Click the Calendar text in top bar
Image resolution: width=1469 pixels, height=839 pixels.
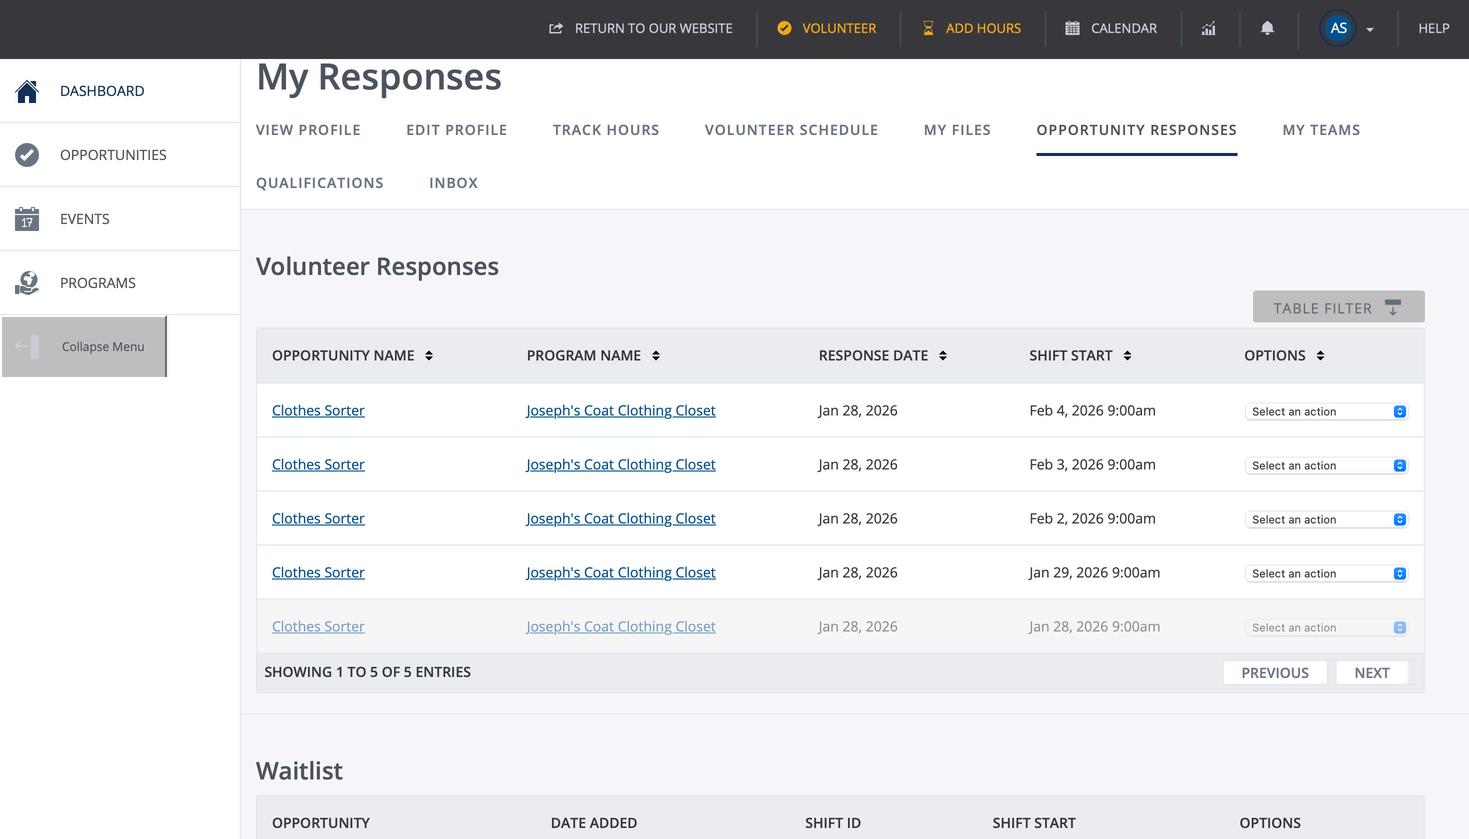click(1124, 28)
